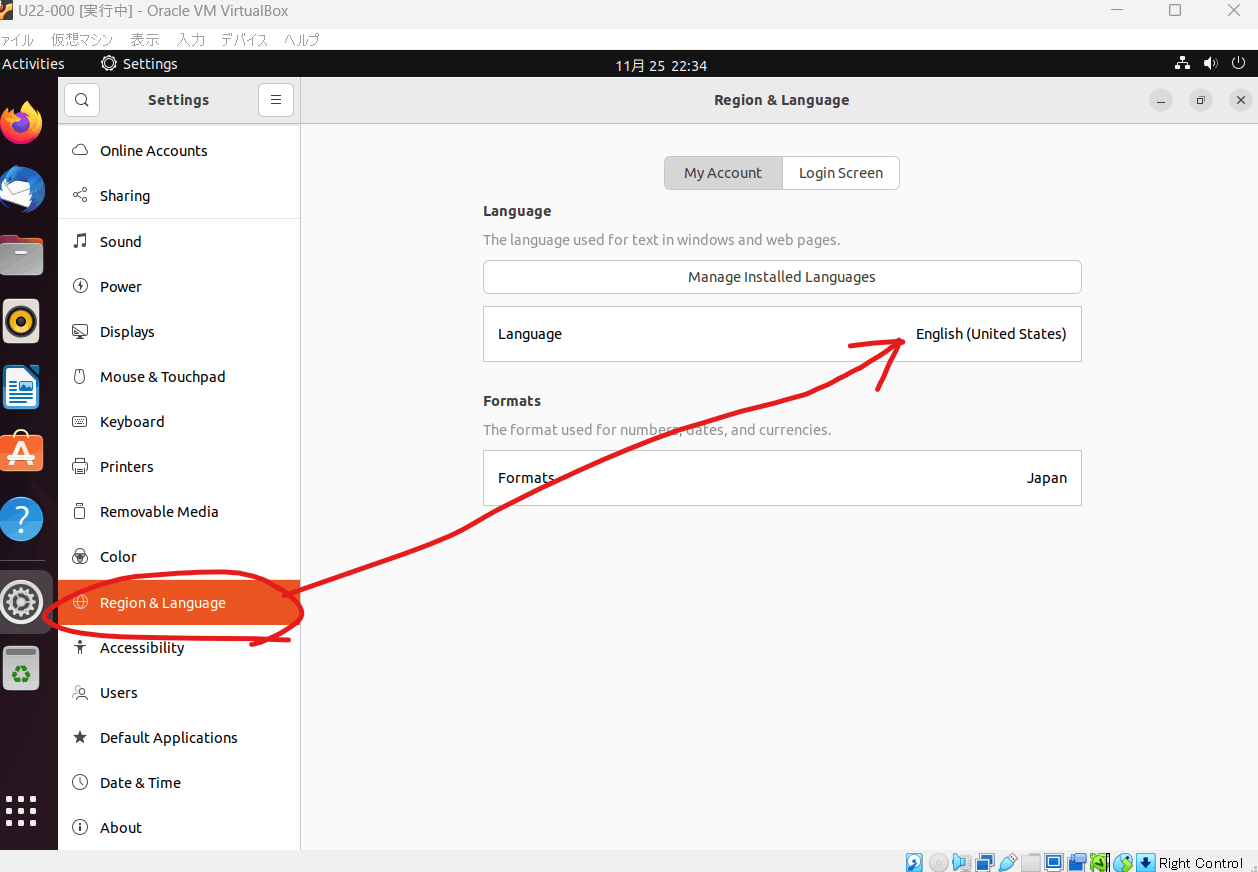Open the Trash icon in the dock
Screen dimensions: 1258x872
pos(21,669)
